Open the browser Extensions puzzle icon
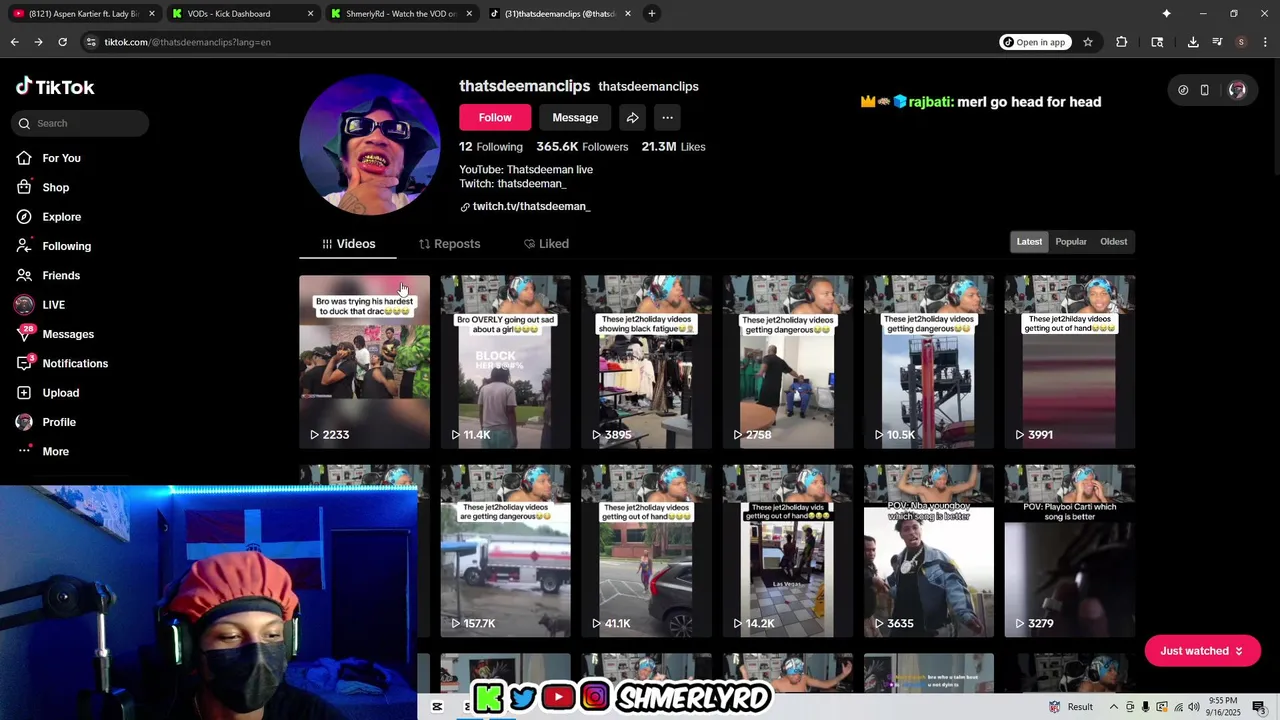Viewport: 1280px width, 720px height. tap(1122, 42)
